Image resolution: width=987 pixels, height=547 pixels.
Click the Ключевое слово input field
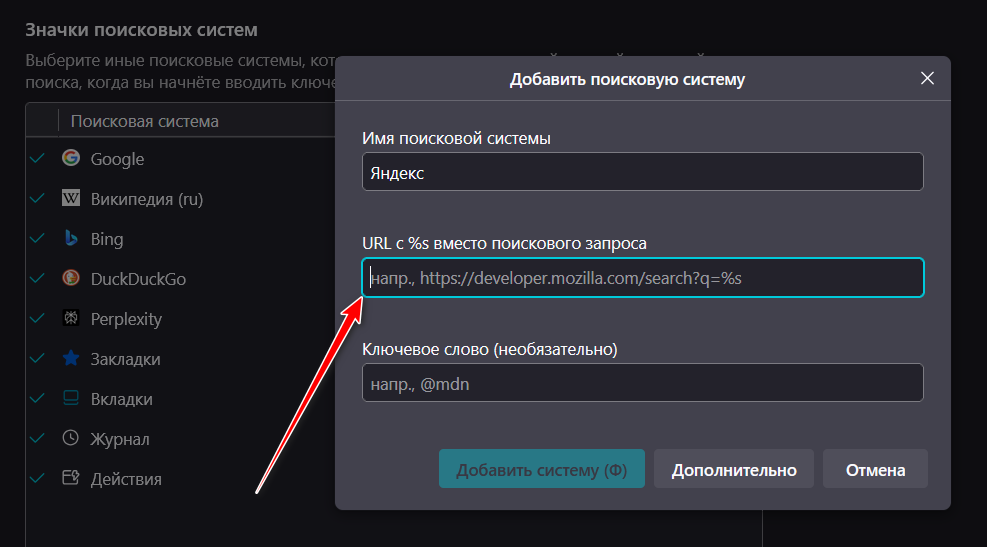click(x=642, y=382)
